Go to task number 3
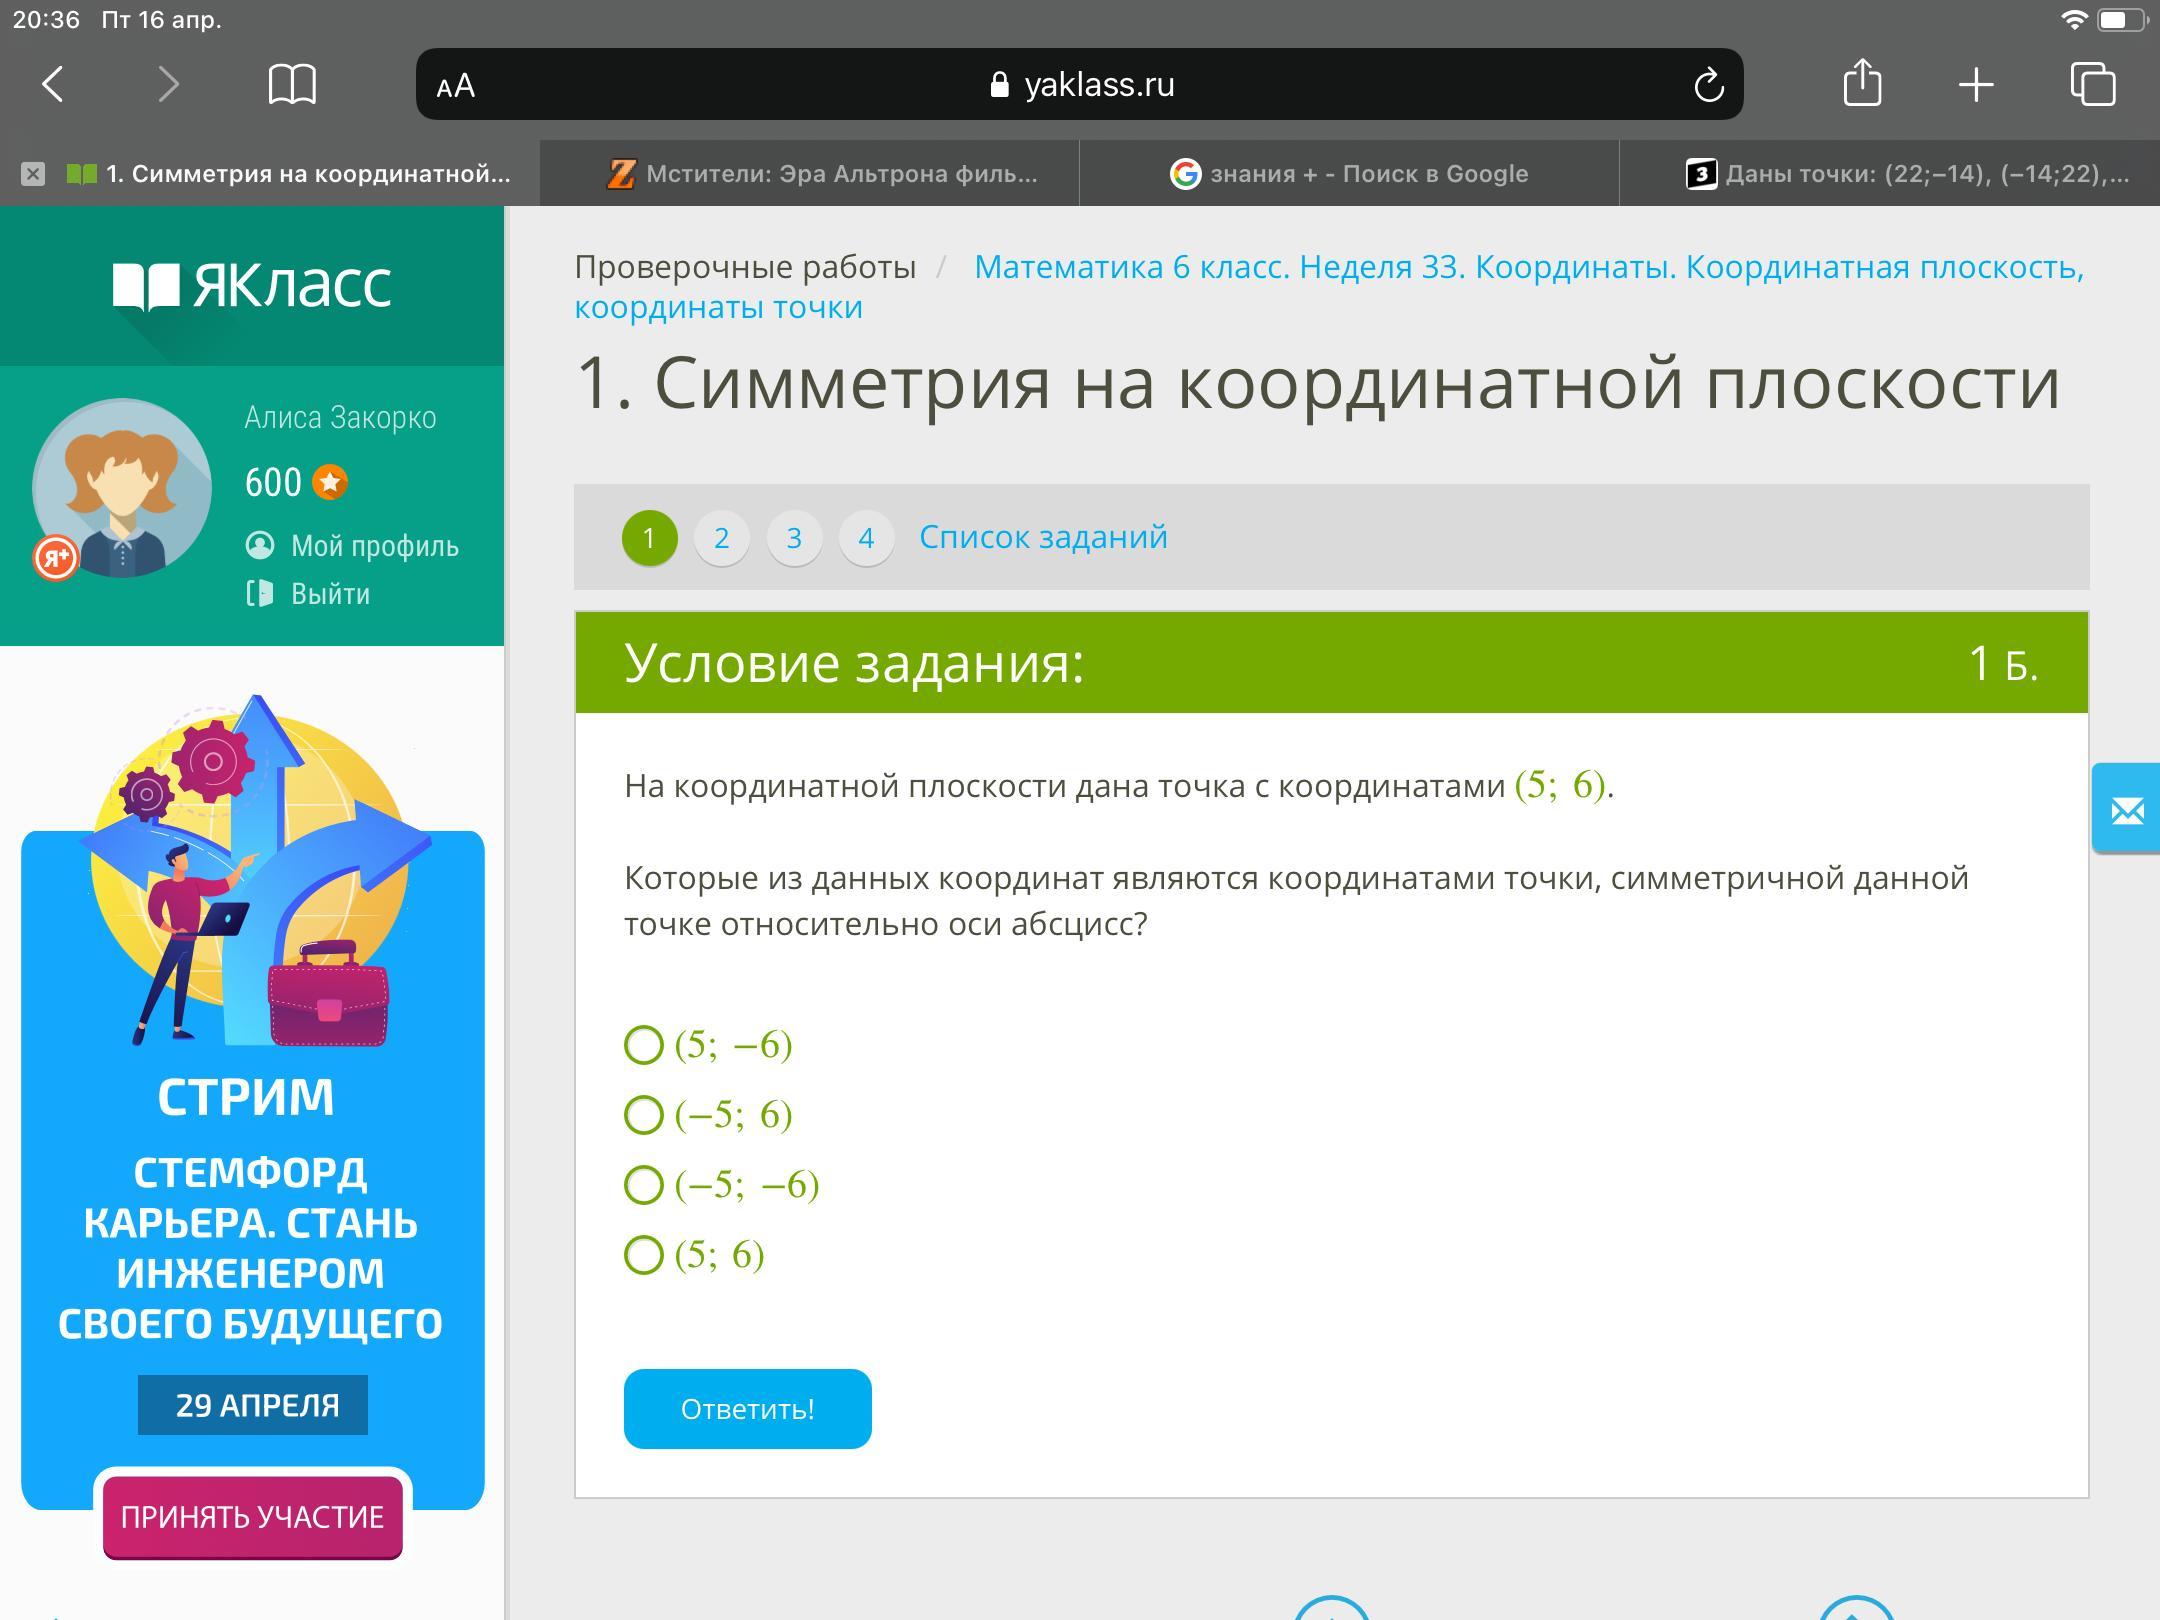The width and height of the screenshot is (2160, 1620). point(794,538)
